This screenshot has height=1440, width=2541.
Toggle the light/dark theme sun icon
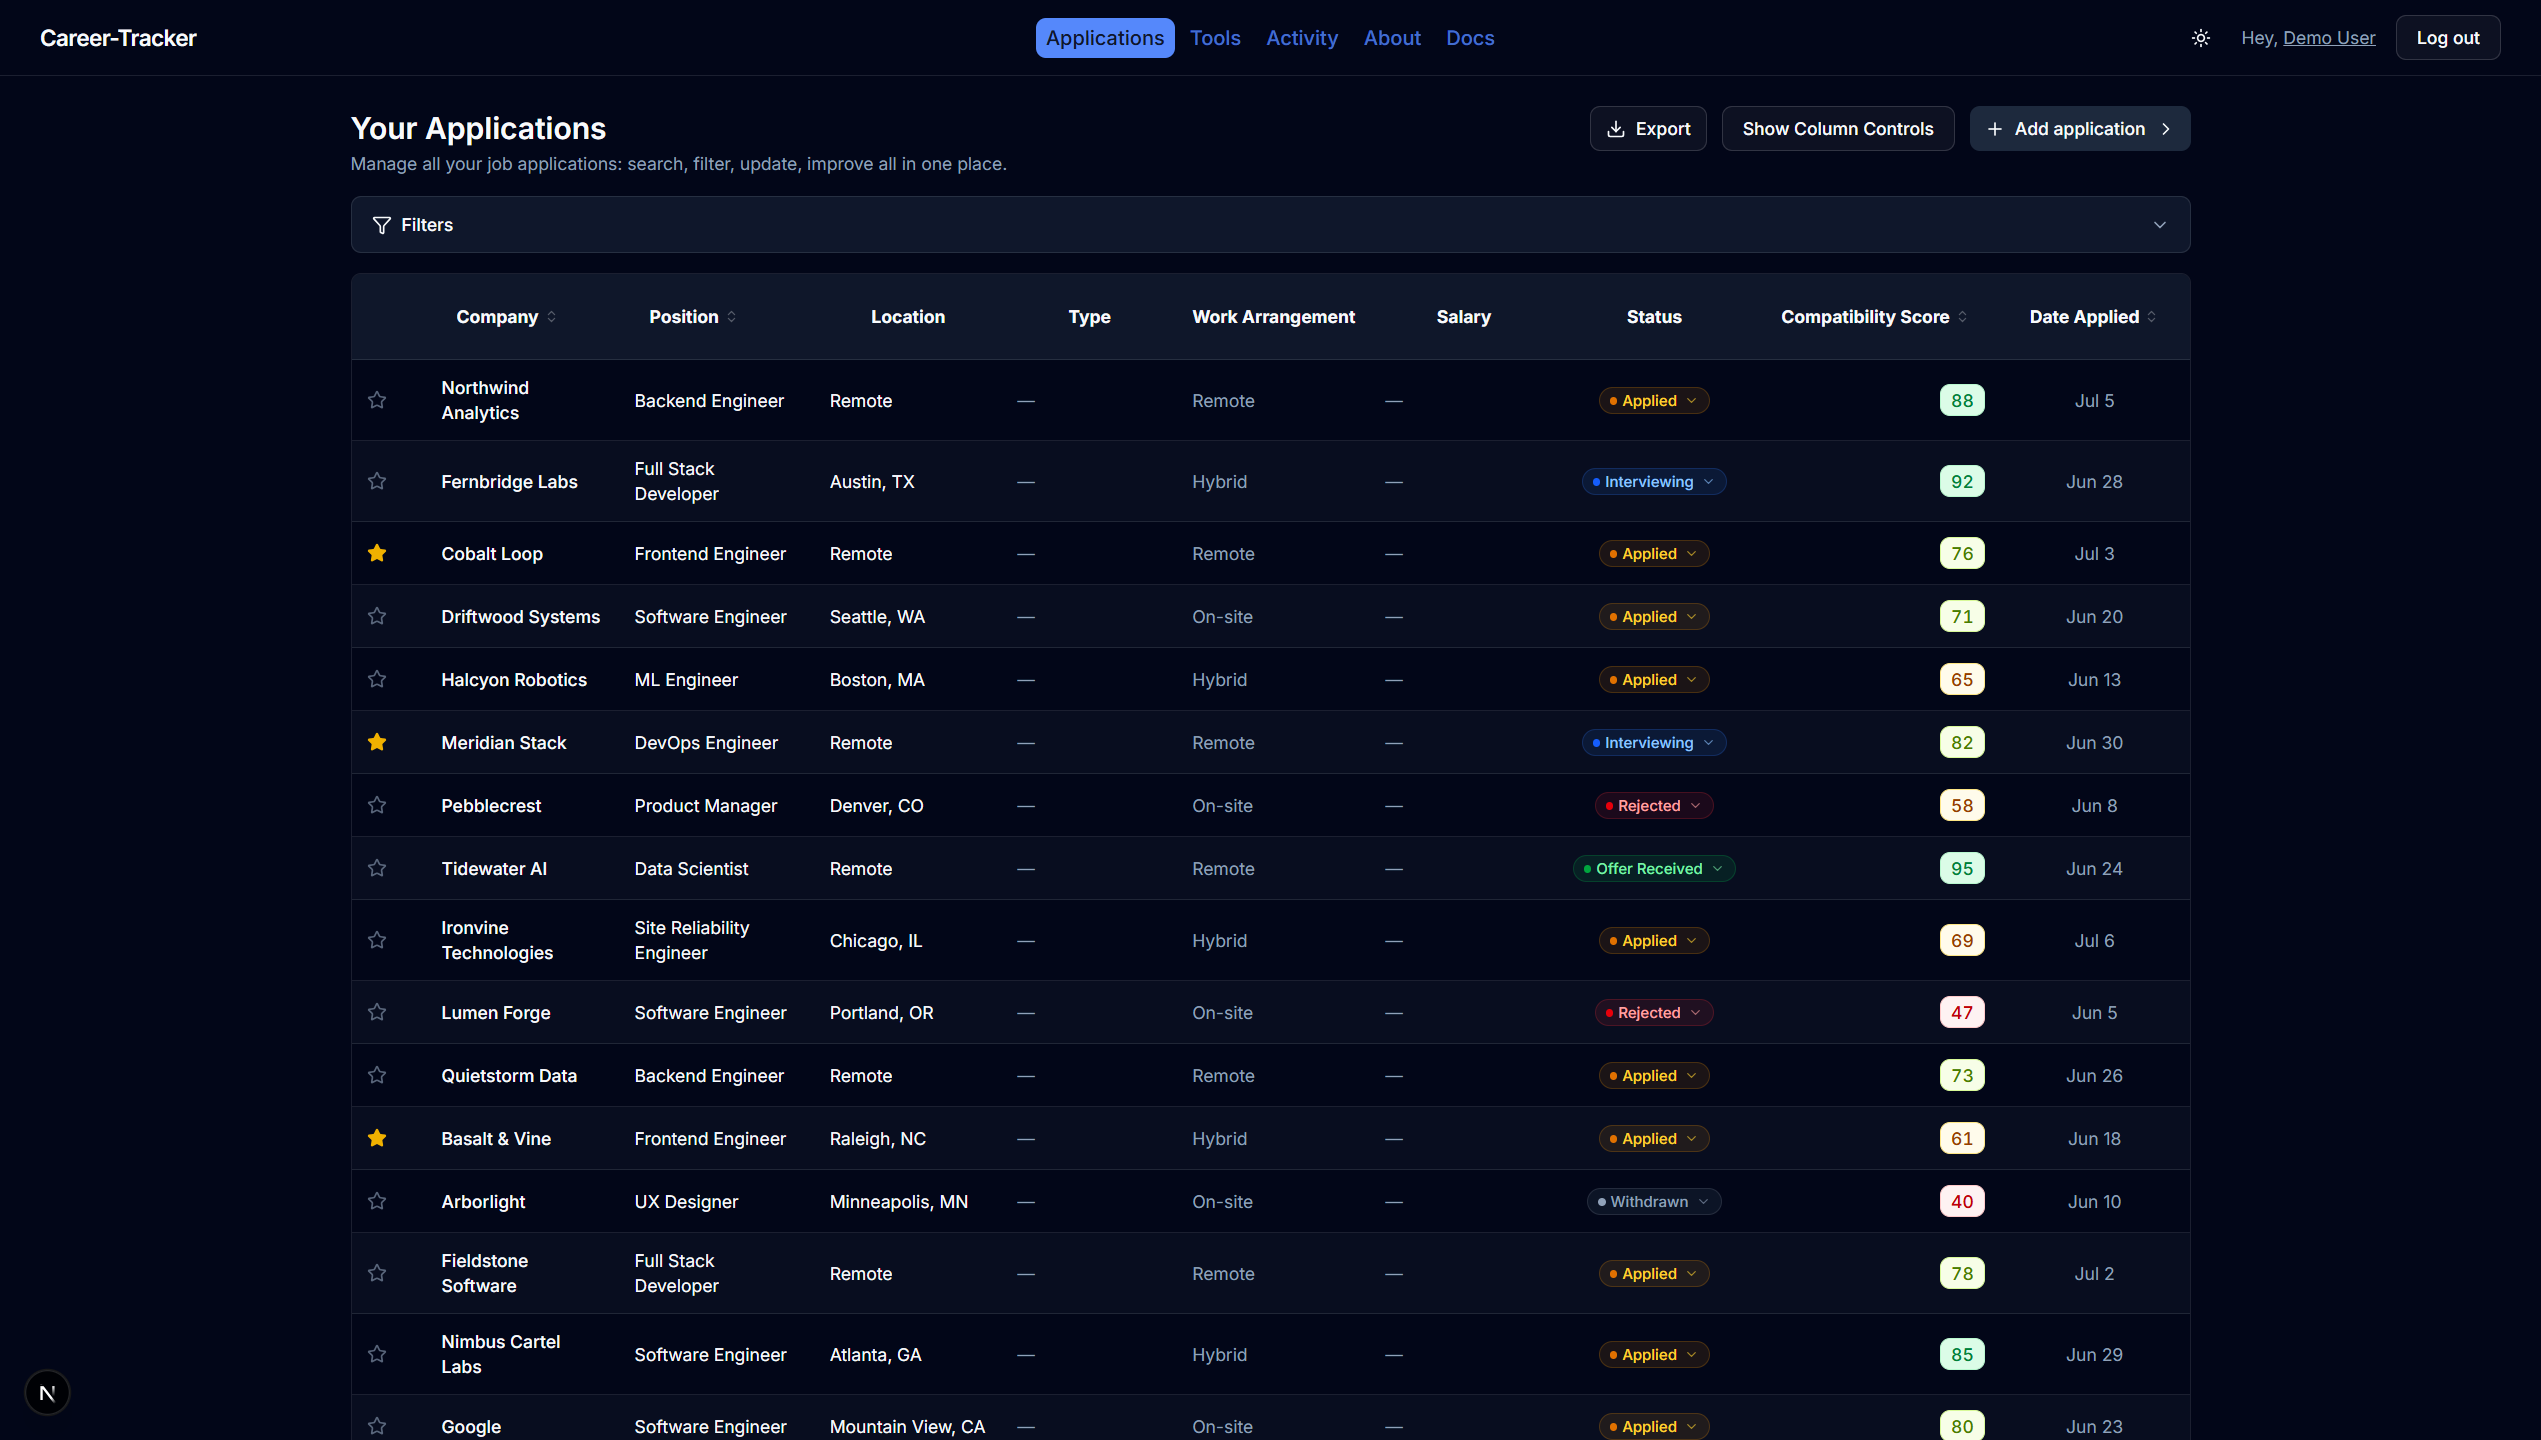tap(2200, 38)
